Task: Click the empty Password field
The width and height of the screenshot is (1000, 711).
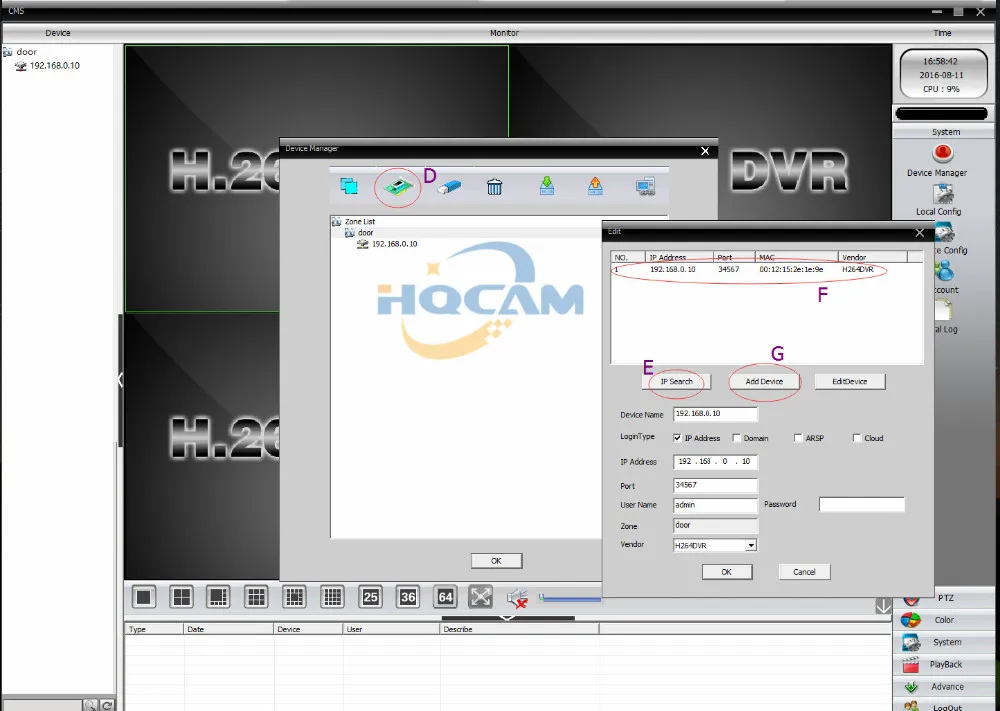Action: coord(862,505)
